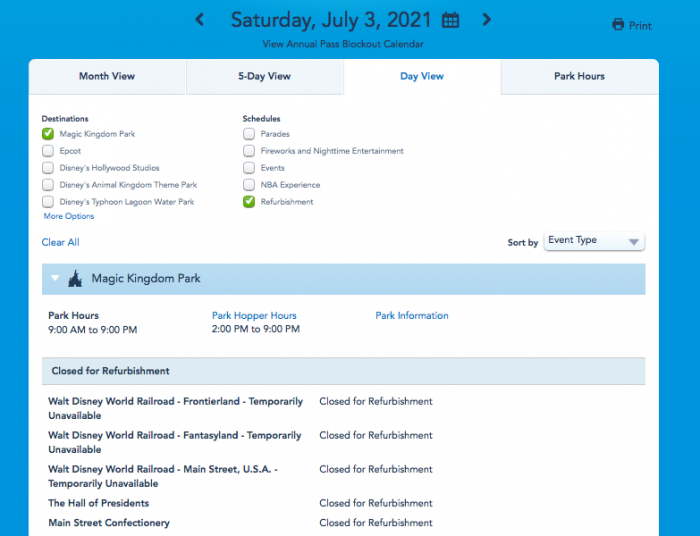
Task: Open the calendar date picker icon
Action: click(x=450, y=20)
